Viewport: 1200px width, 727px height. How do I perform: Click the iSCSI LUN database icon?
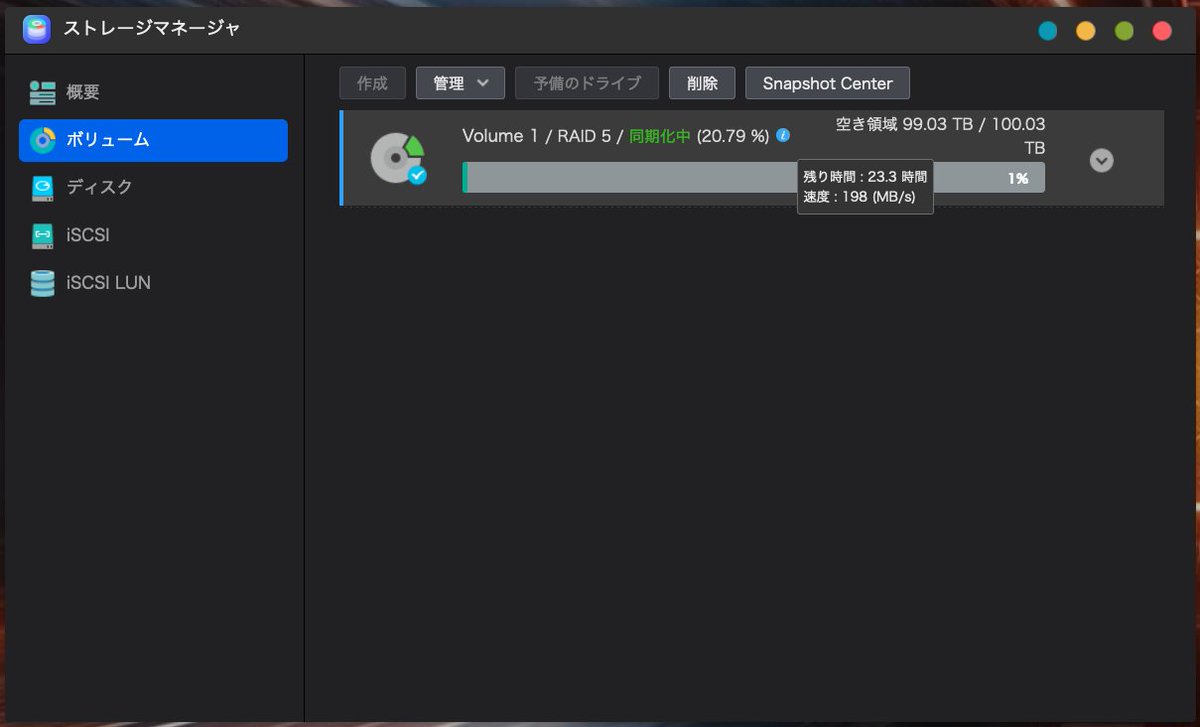pyautogui.click(x=42, y=283)
